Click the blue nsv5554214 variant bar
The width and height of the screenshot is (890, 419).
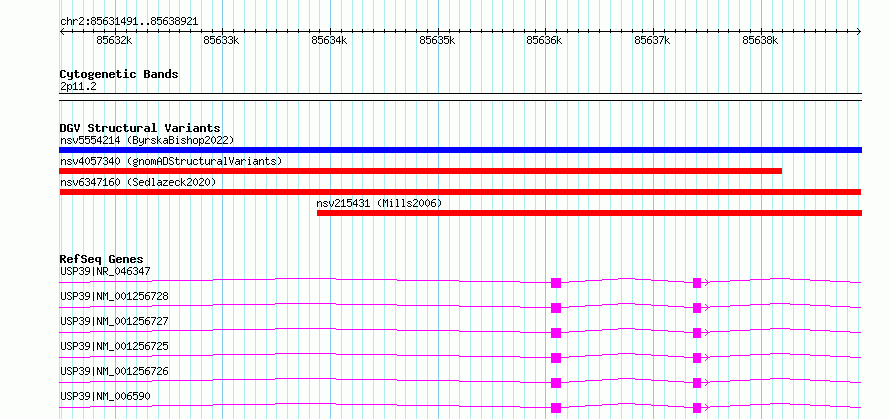click(x=460, y=150)
